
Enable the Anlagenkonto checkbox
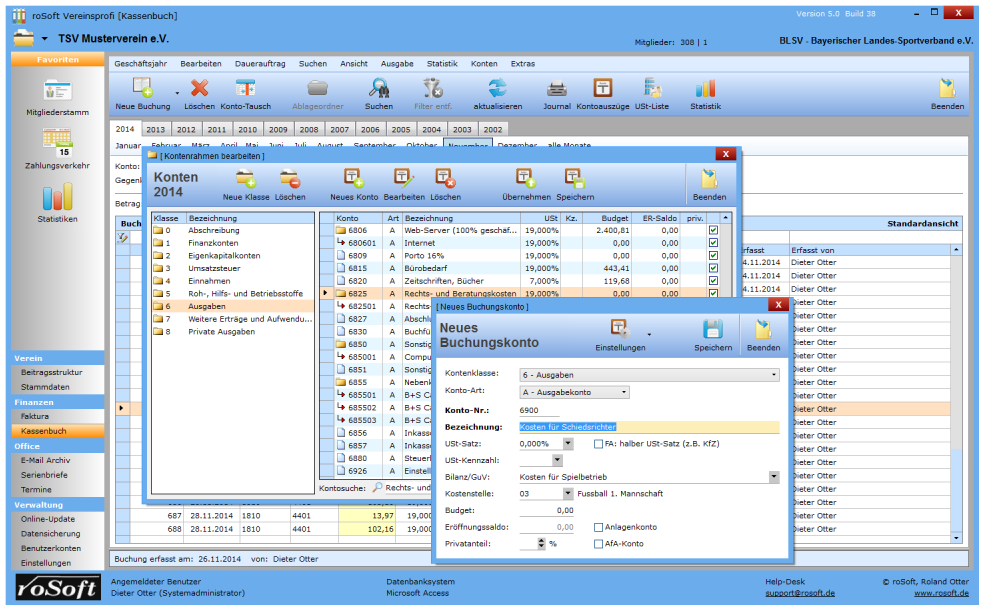598,527
